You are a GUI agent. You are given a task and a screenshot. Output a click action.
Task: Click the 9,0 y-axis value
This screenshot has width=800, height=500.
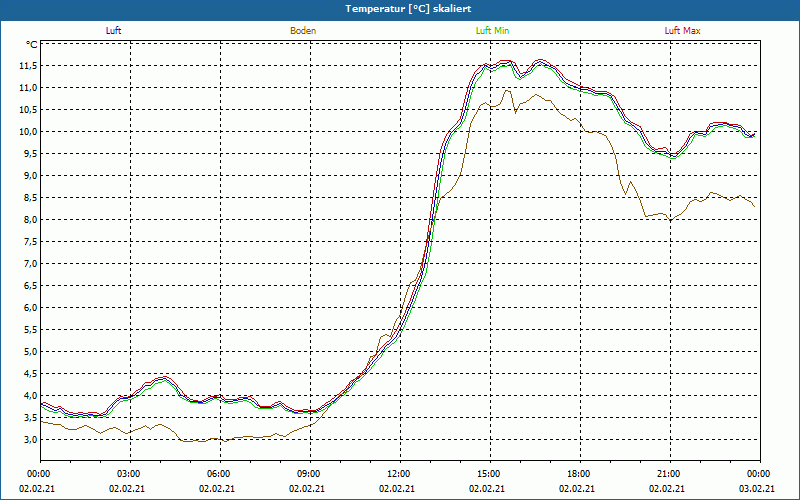point(30,176)
